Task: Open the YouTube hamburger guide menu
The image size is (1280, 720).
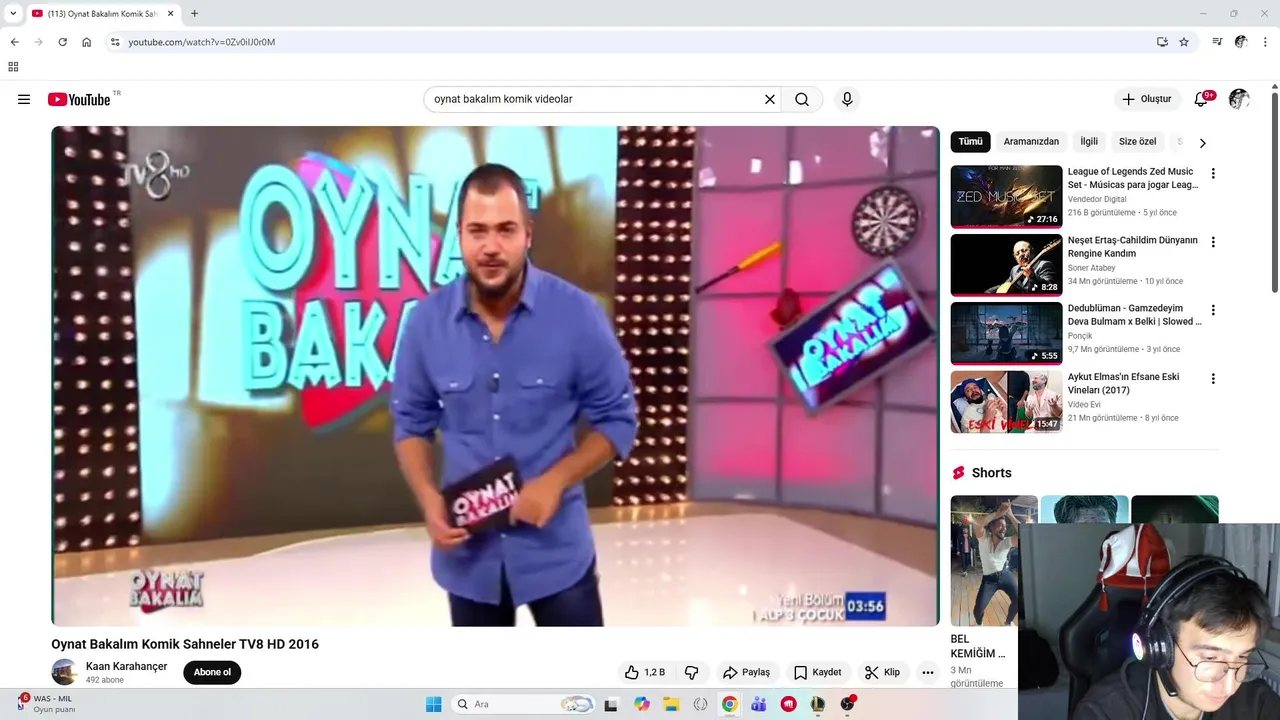Action: click(24, 99)
